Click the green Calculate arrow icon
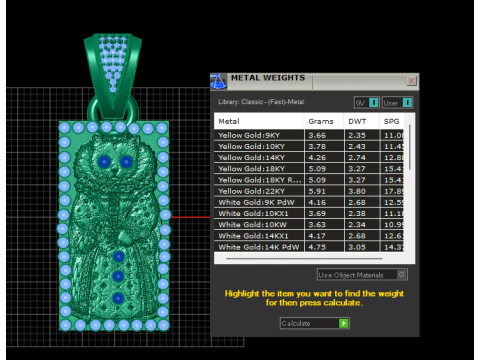The width and height of the screenshot is (480, 360). tap(343, 323)
